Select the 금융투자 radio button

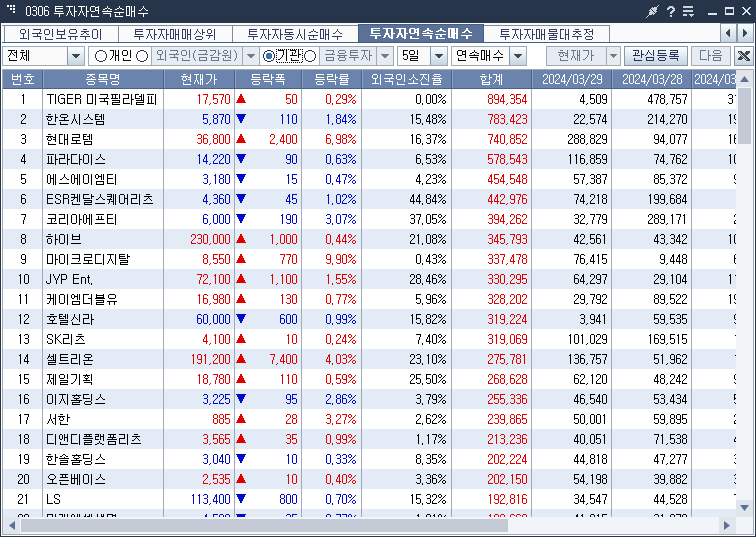click(x=310, y=56)
